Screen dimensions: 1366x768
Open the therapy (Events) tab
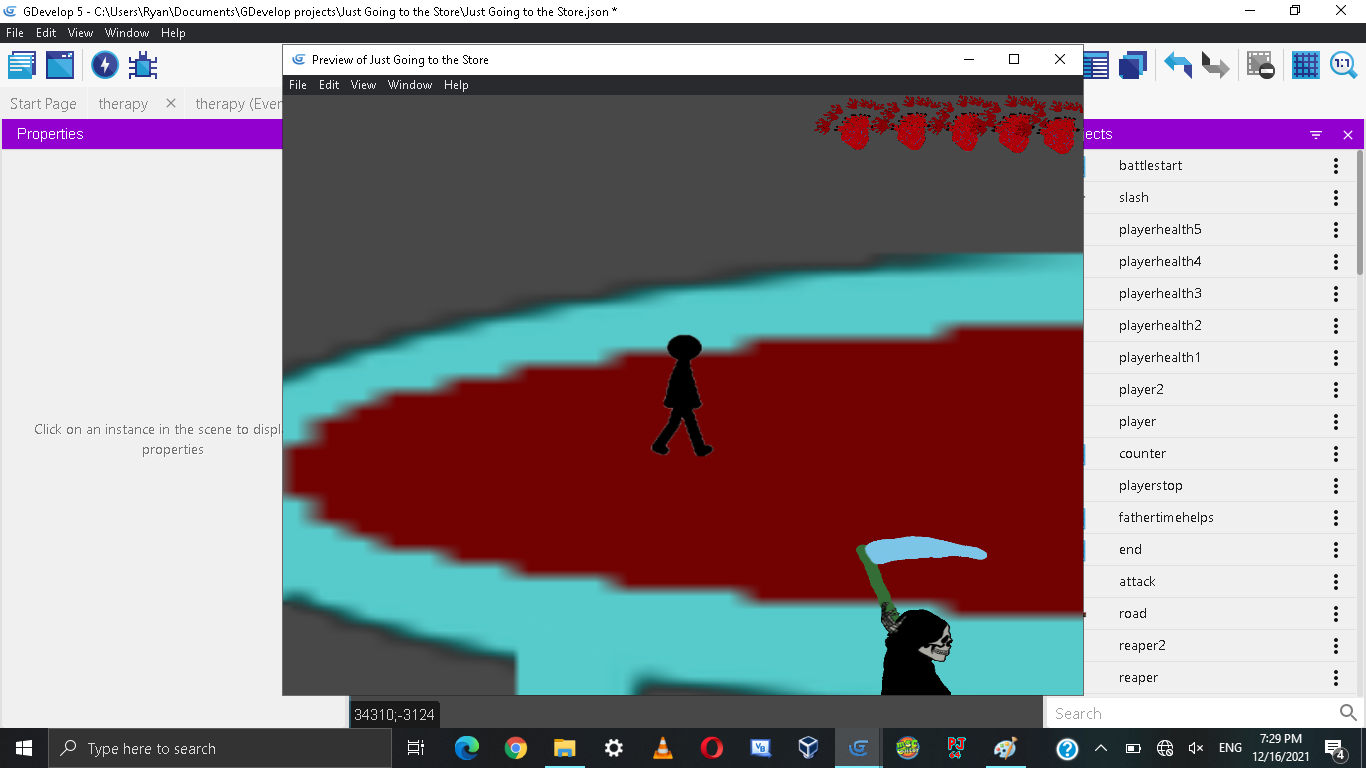(239, 103)
